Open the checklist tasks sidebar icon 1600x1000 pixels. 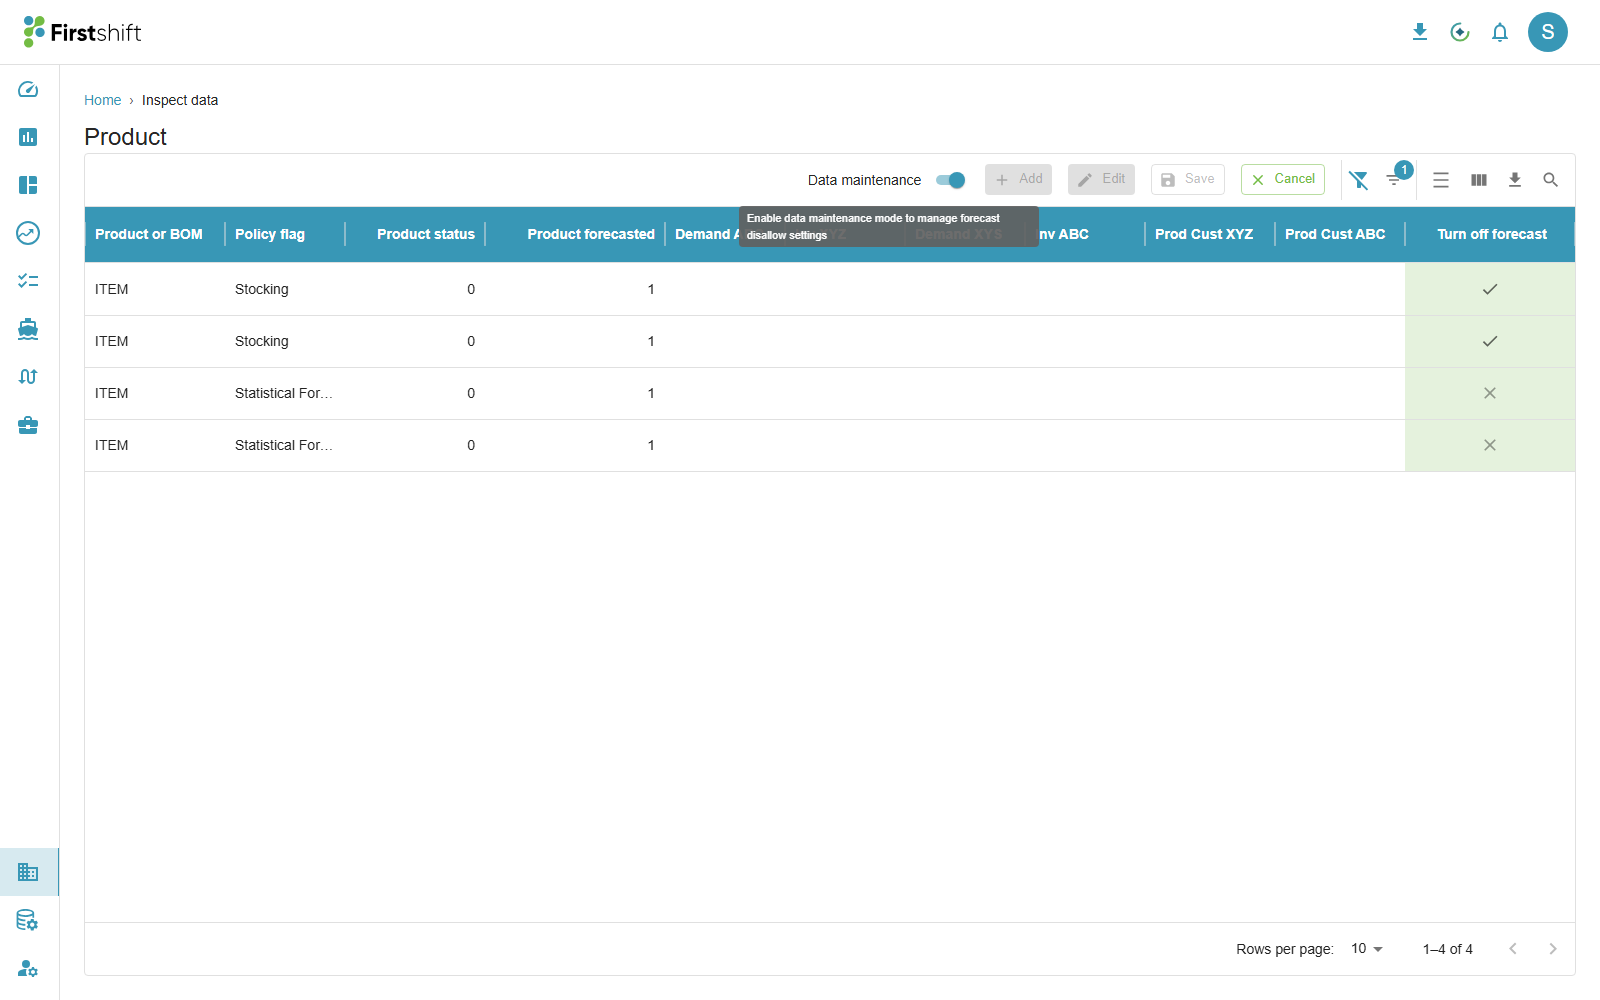click(28, 281)
